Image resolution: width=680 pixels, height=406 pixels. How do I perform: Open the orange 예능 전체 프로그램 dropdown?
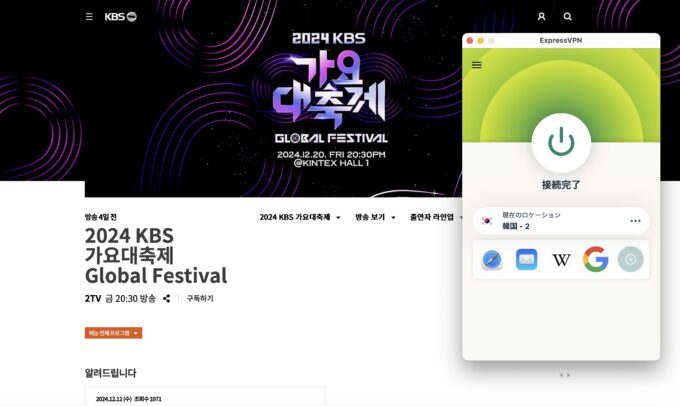pos(113,333)
